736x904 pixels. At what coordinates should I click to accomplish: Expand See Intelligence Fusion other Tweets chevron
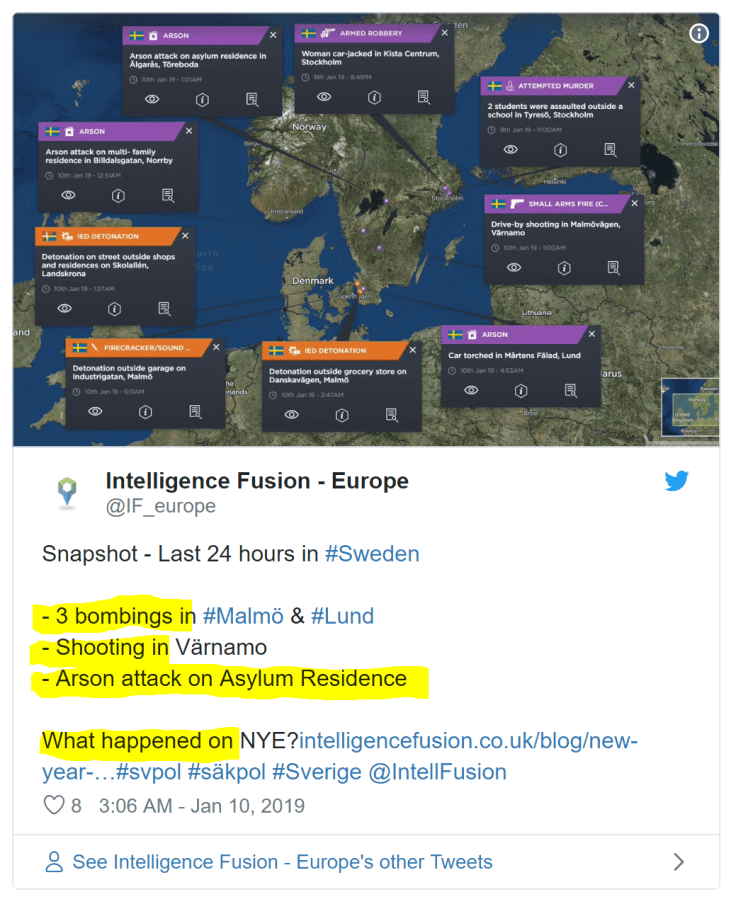click(x=679, y=862)
